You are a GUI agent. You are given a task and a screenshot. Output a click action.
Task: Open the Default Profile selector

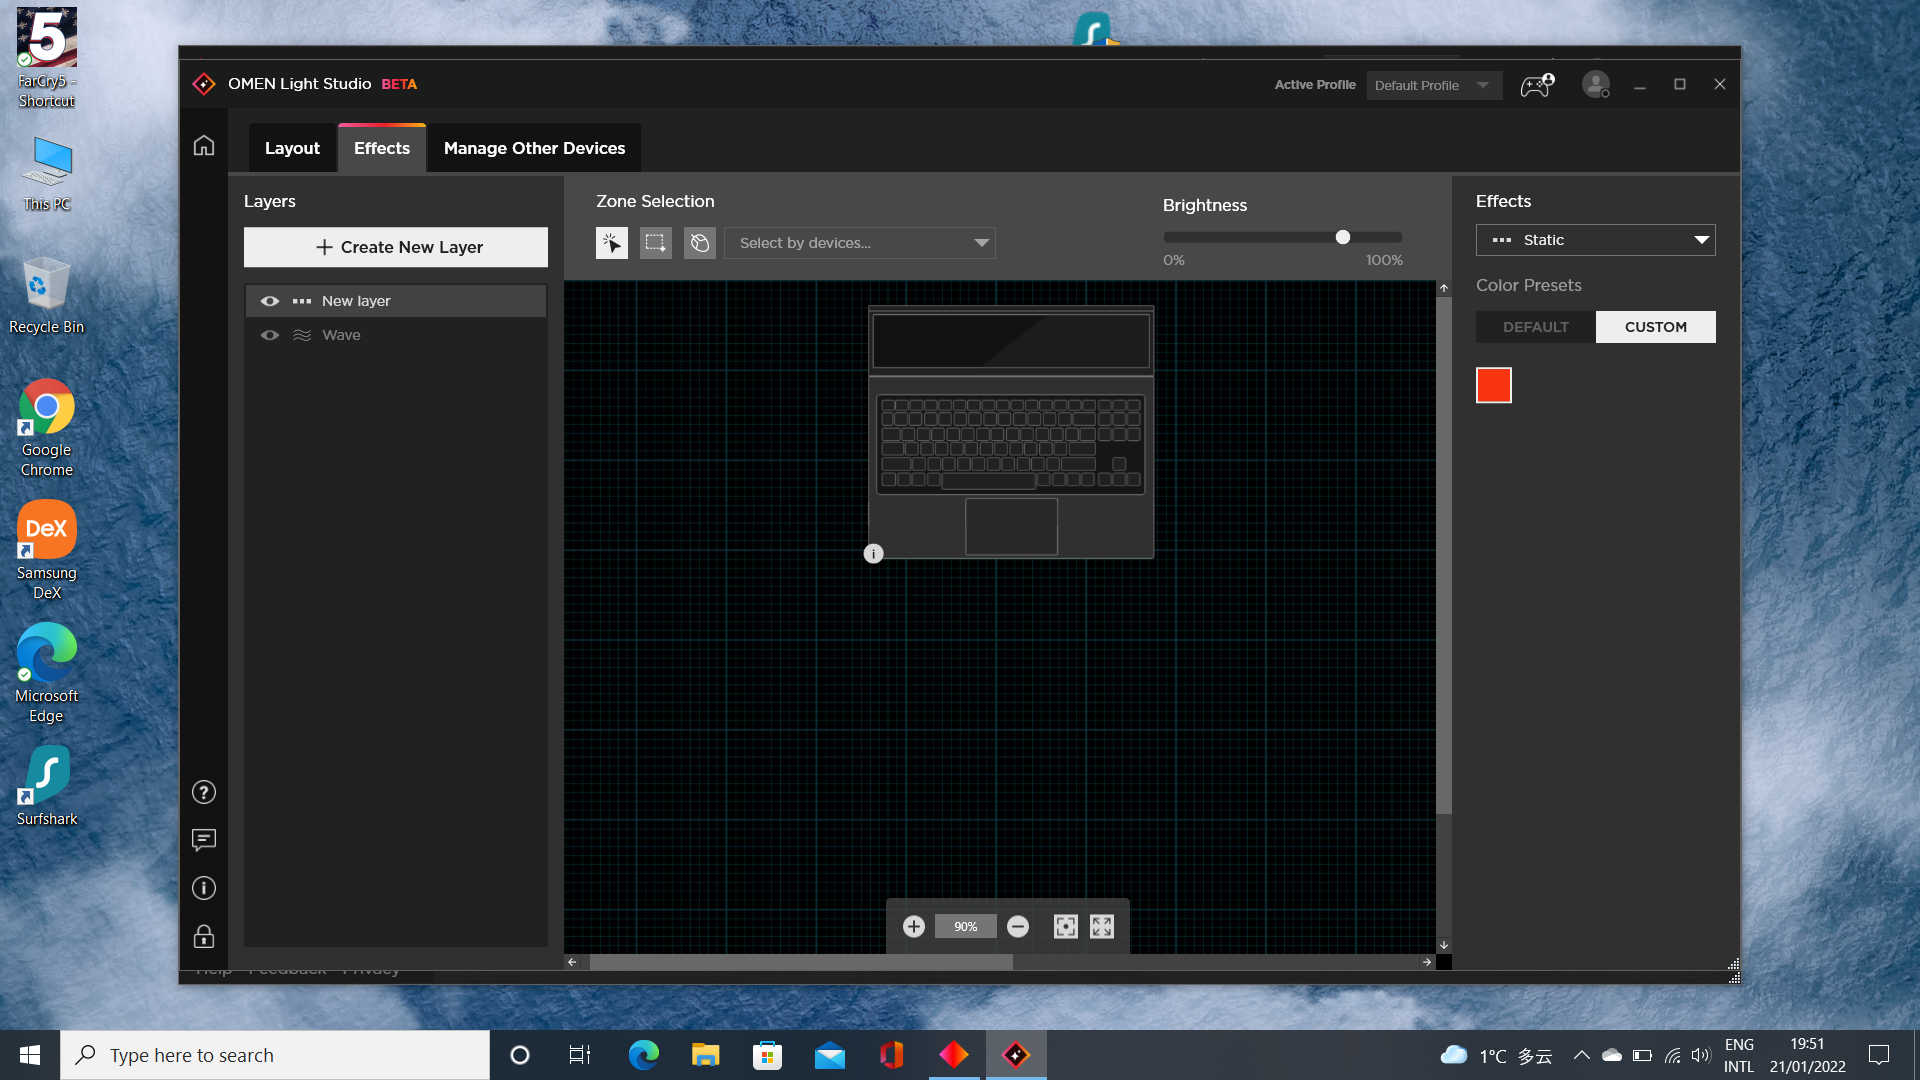1433,85
